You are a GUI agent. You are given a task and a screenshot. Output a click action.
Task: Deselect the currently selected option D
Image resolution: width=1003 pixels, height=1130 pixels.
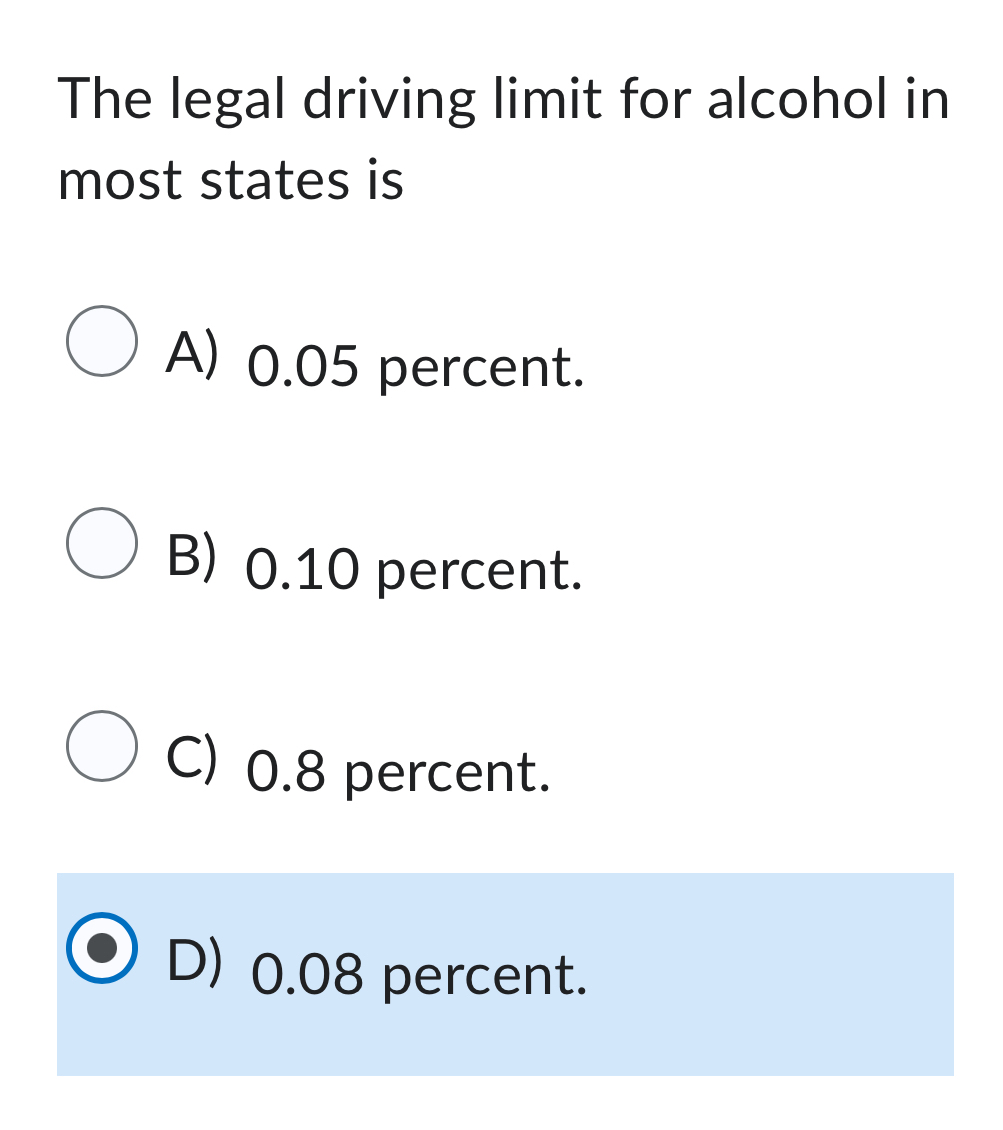101,947
